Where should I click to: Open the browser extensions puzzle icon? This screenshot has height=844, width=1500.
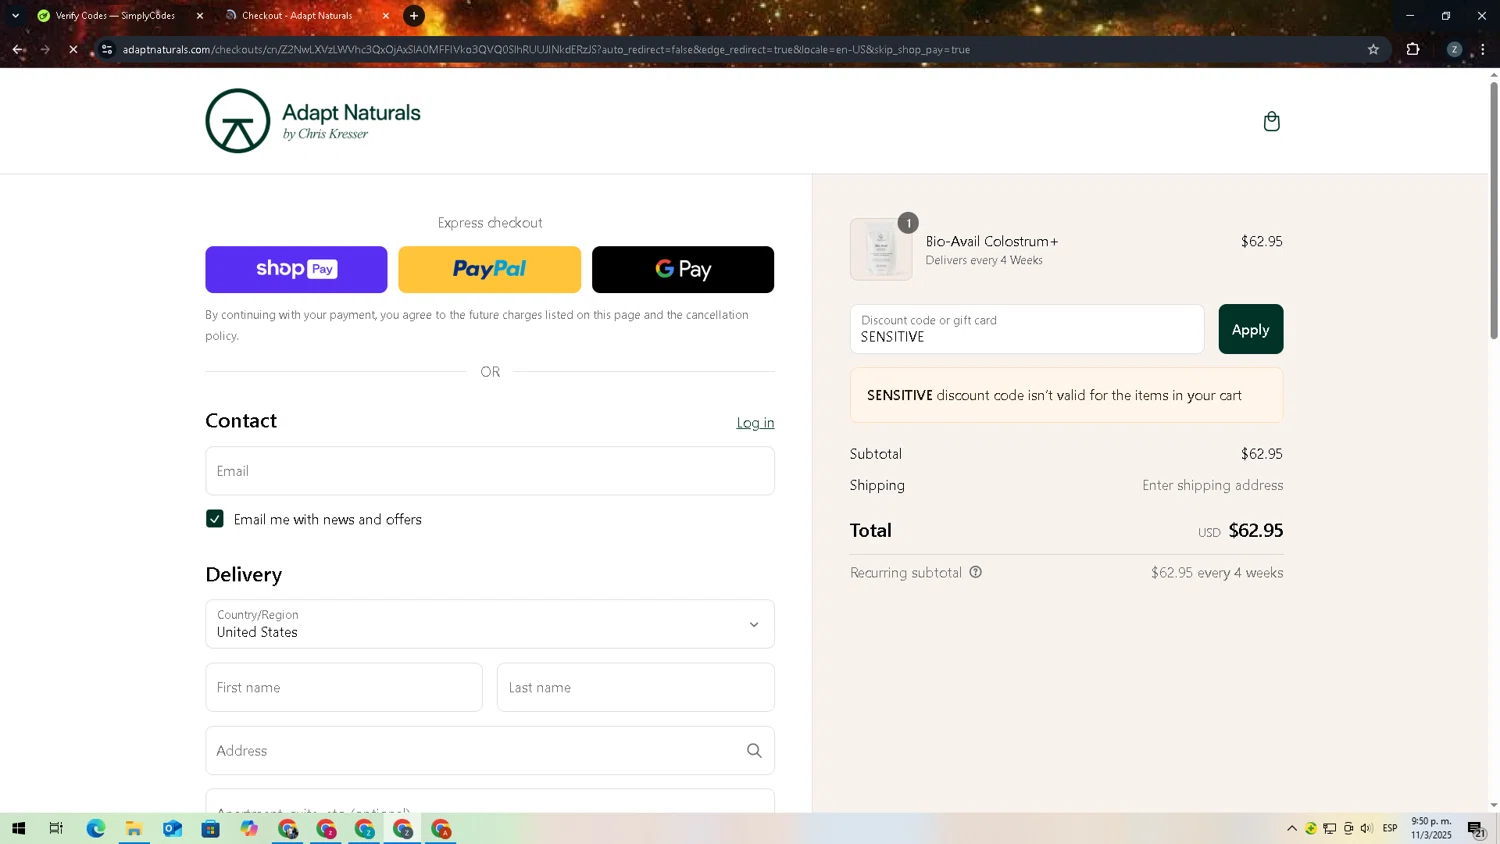point(1413,49)
